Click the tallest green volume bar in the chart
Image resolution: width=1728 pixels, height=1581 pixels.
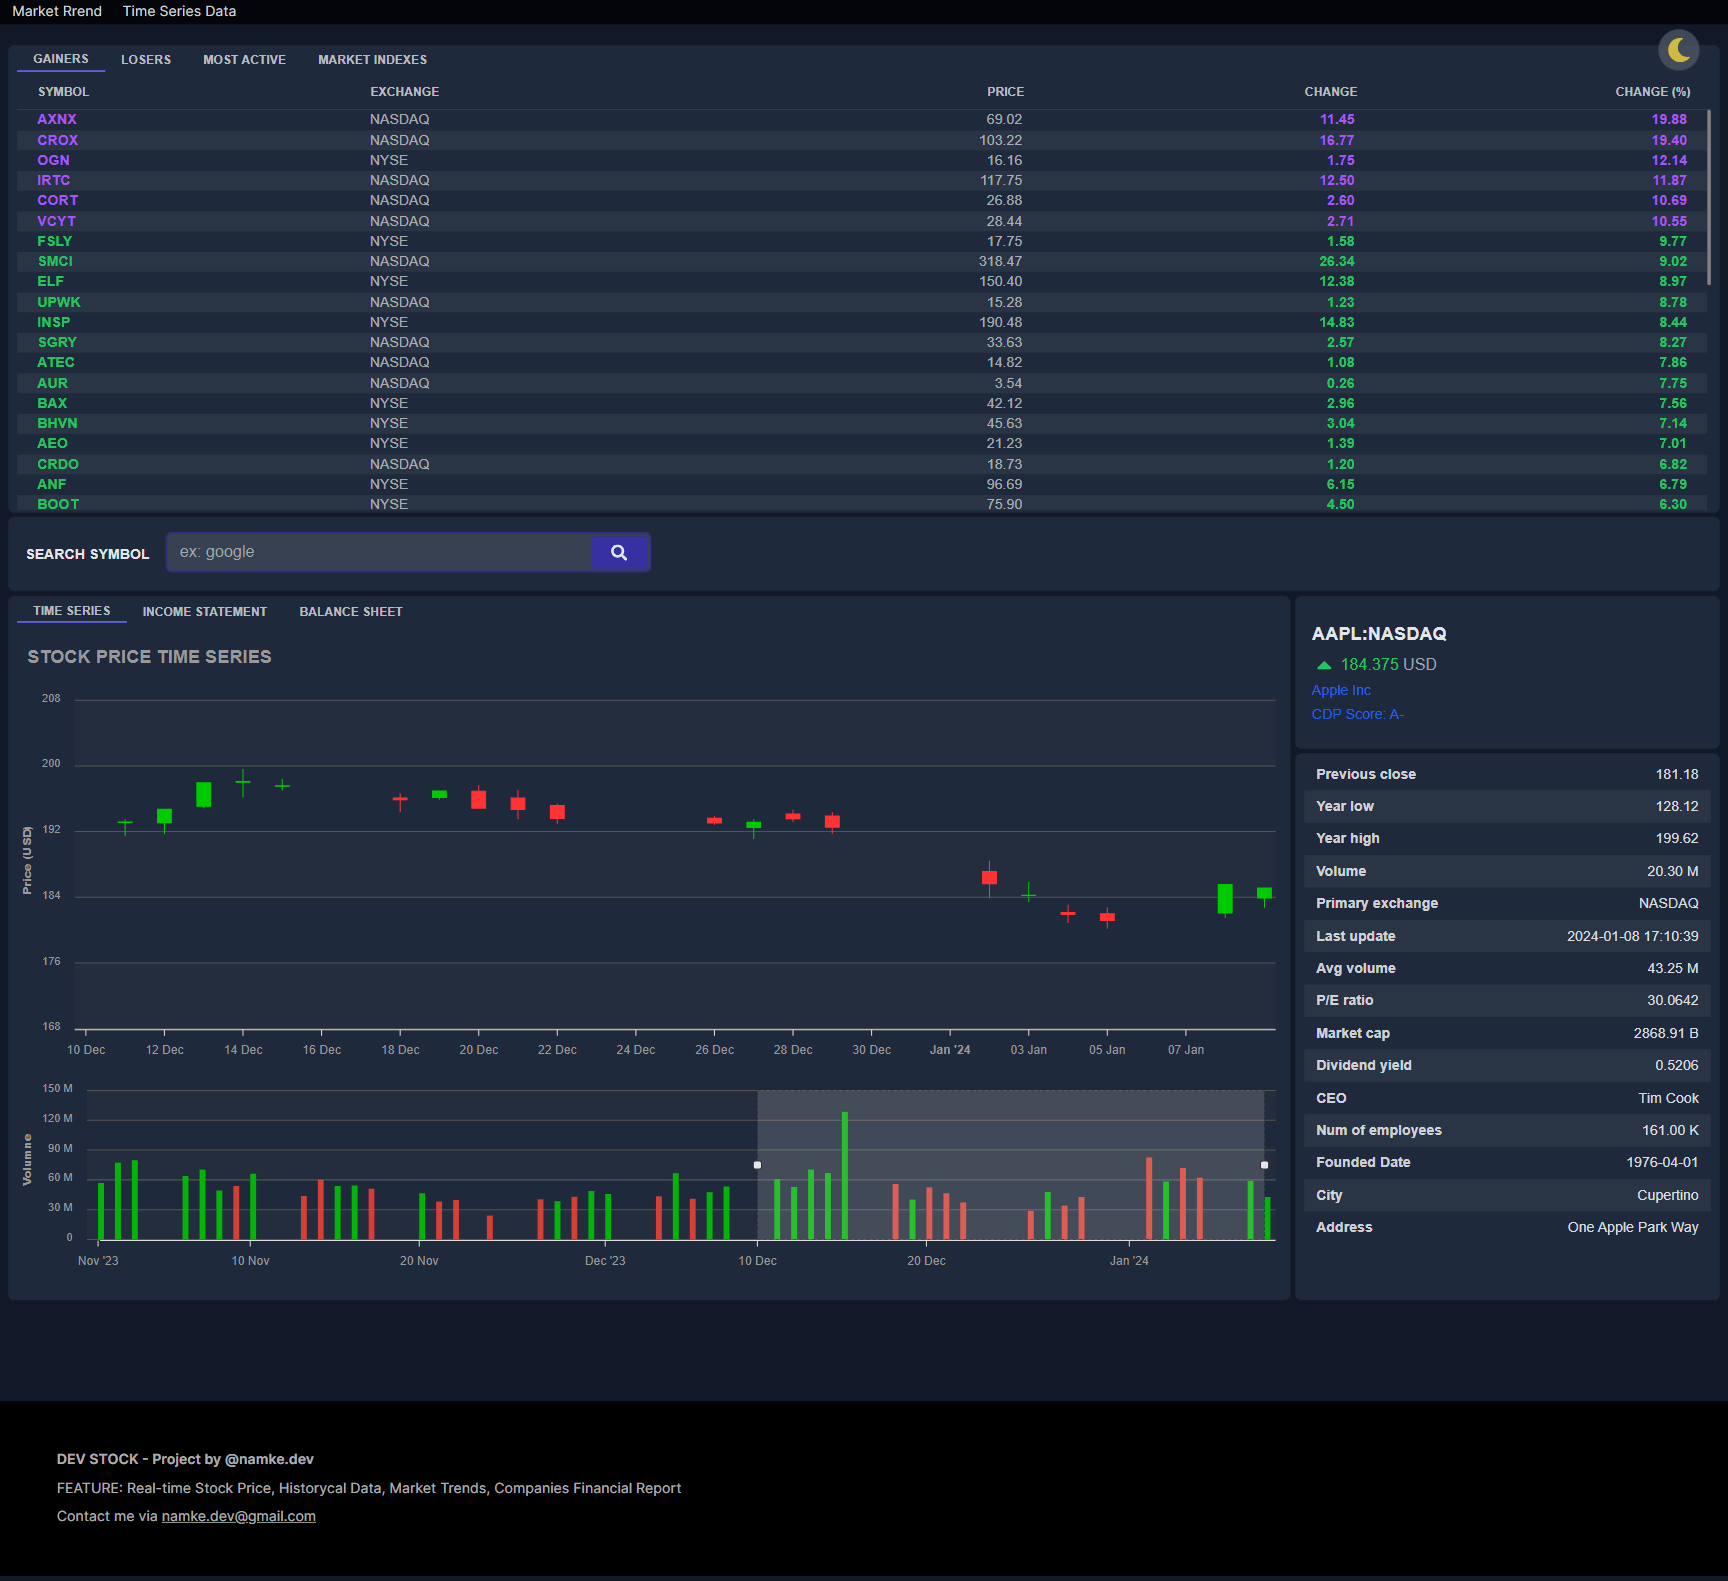pos(845,1176)
